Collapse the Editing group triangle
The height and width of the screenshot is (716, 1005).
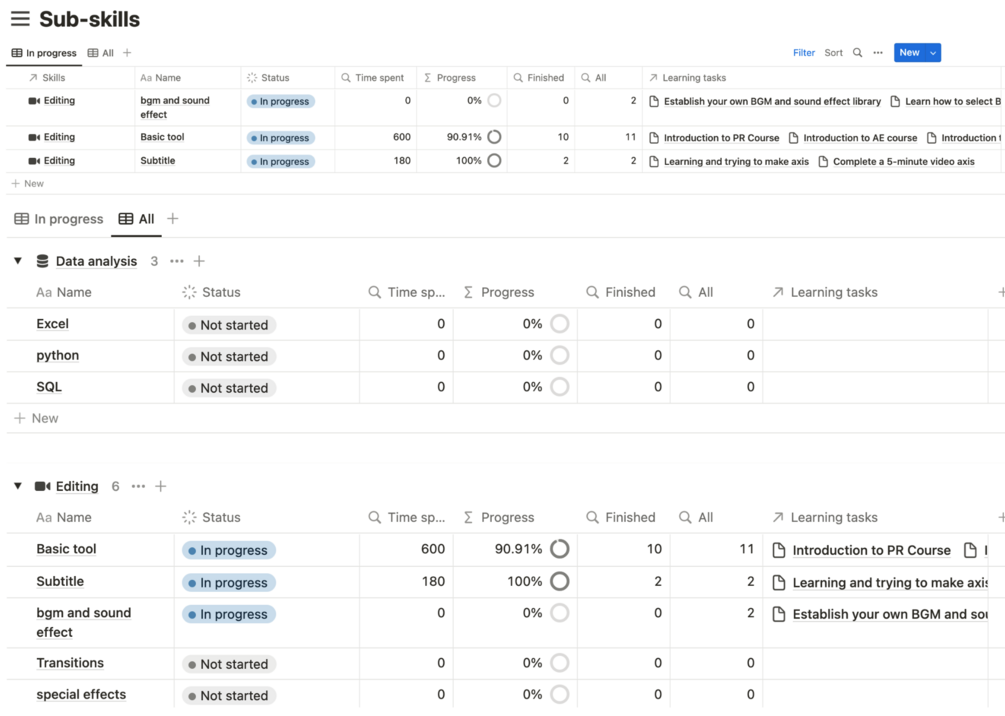point(18,486)
